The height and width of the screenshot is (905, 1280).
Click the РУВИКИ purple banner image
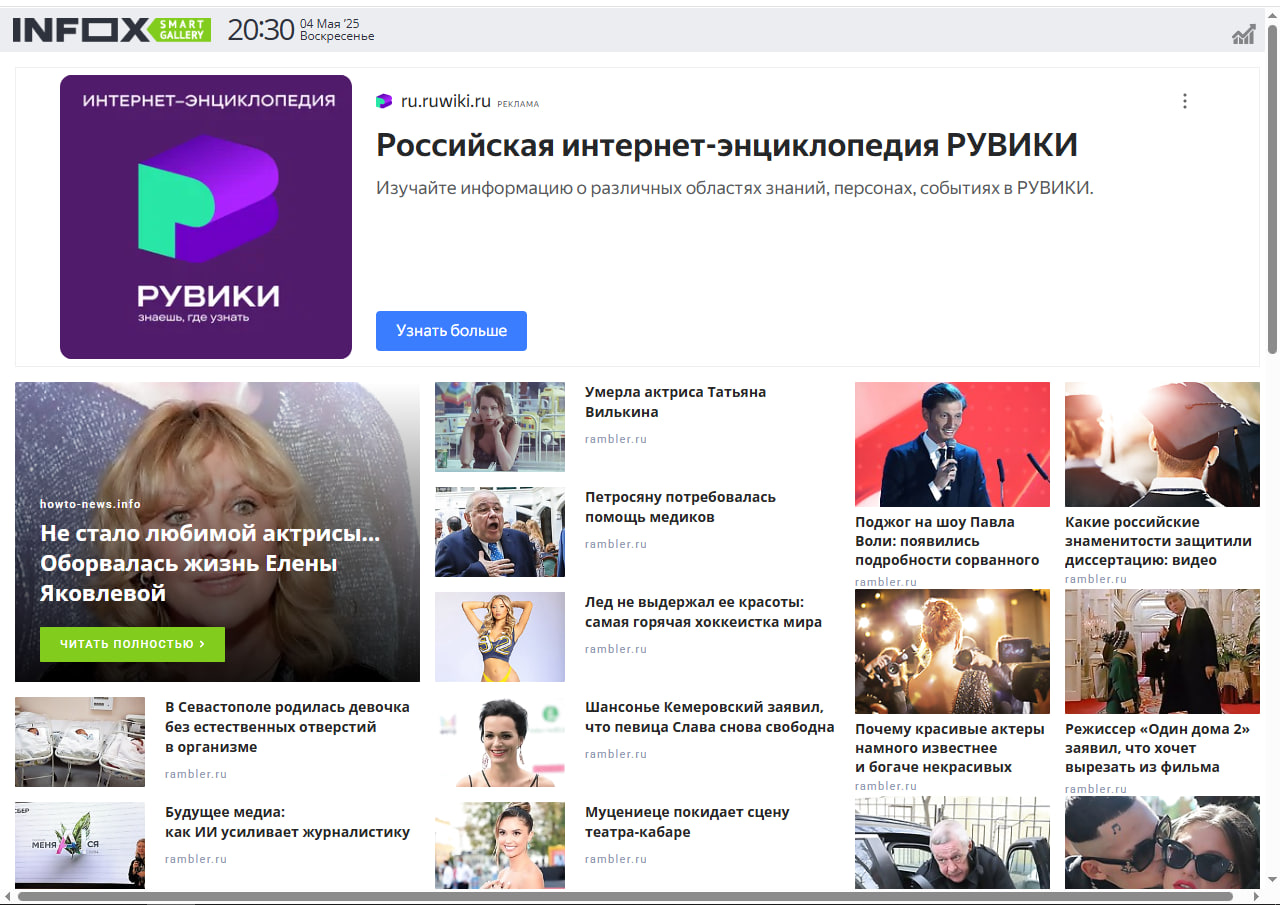pos(206,217)
